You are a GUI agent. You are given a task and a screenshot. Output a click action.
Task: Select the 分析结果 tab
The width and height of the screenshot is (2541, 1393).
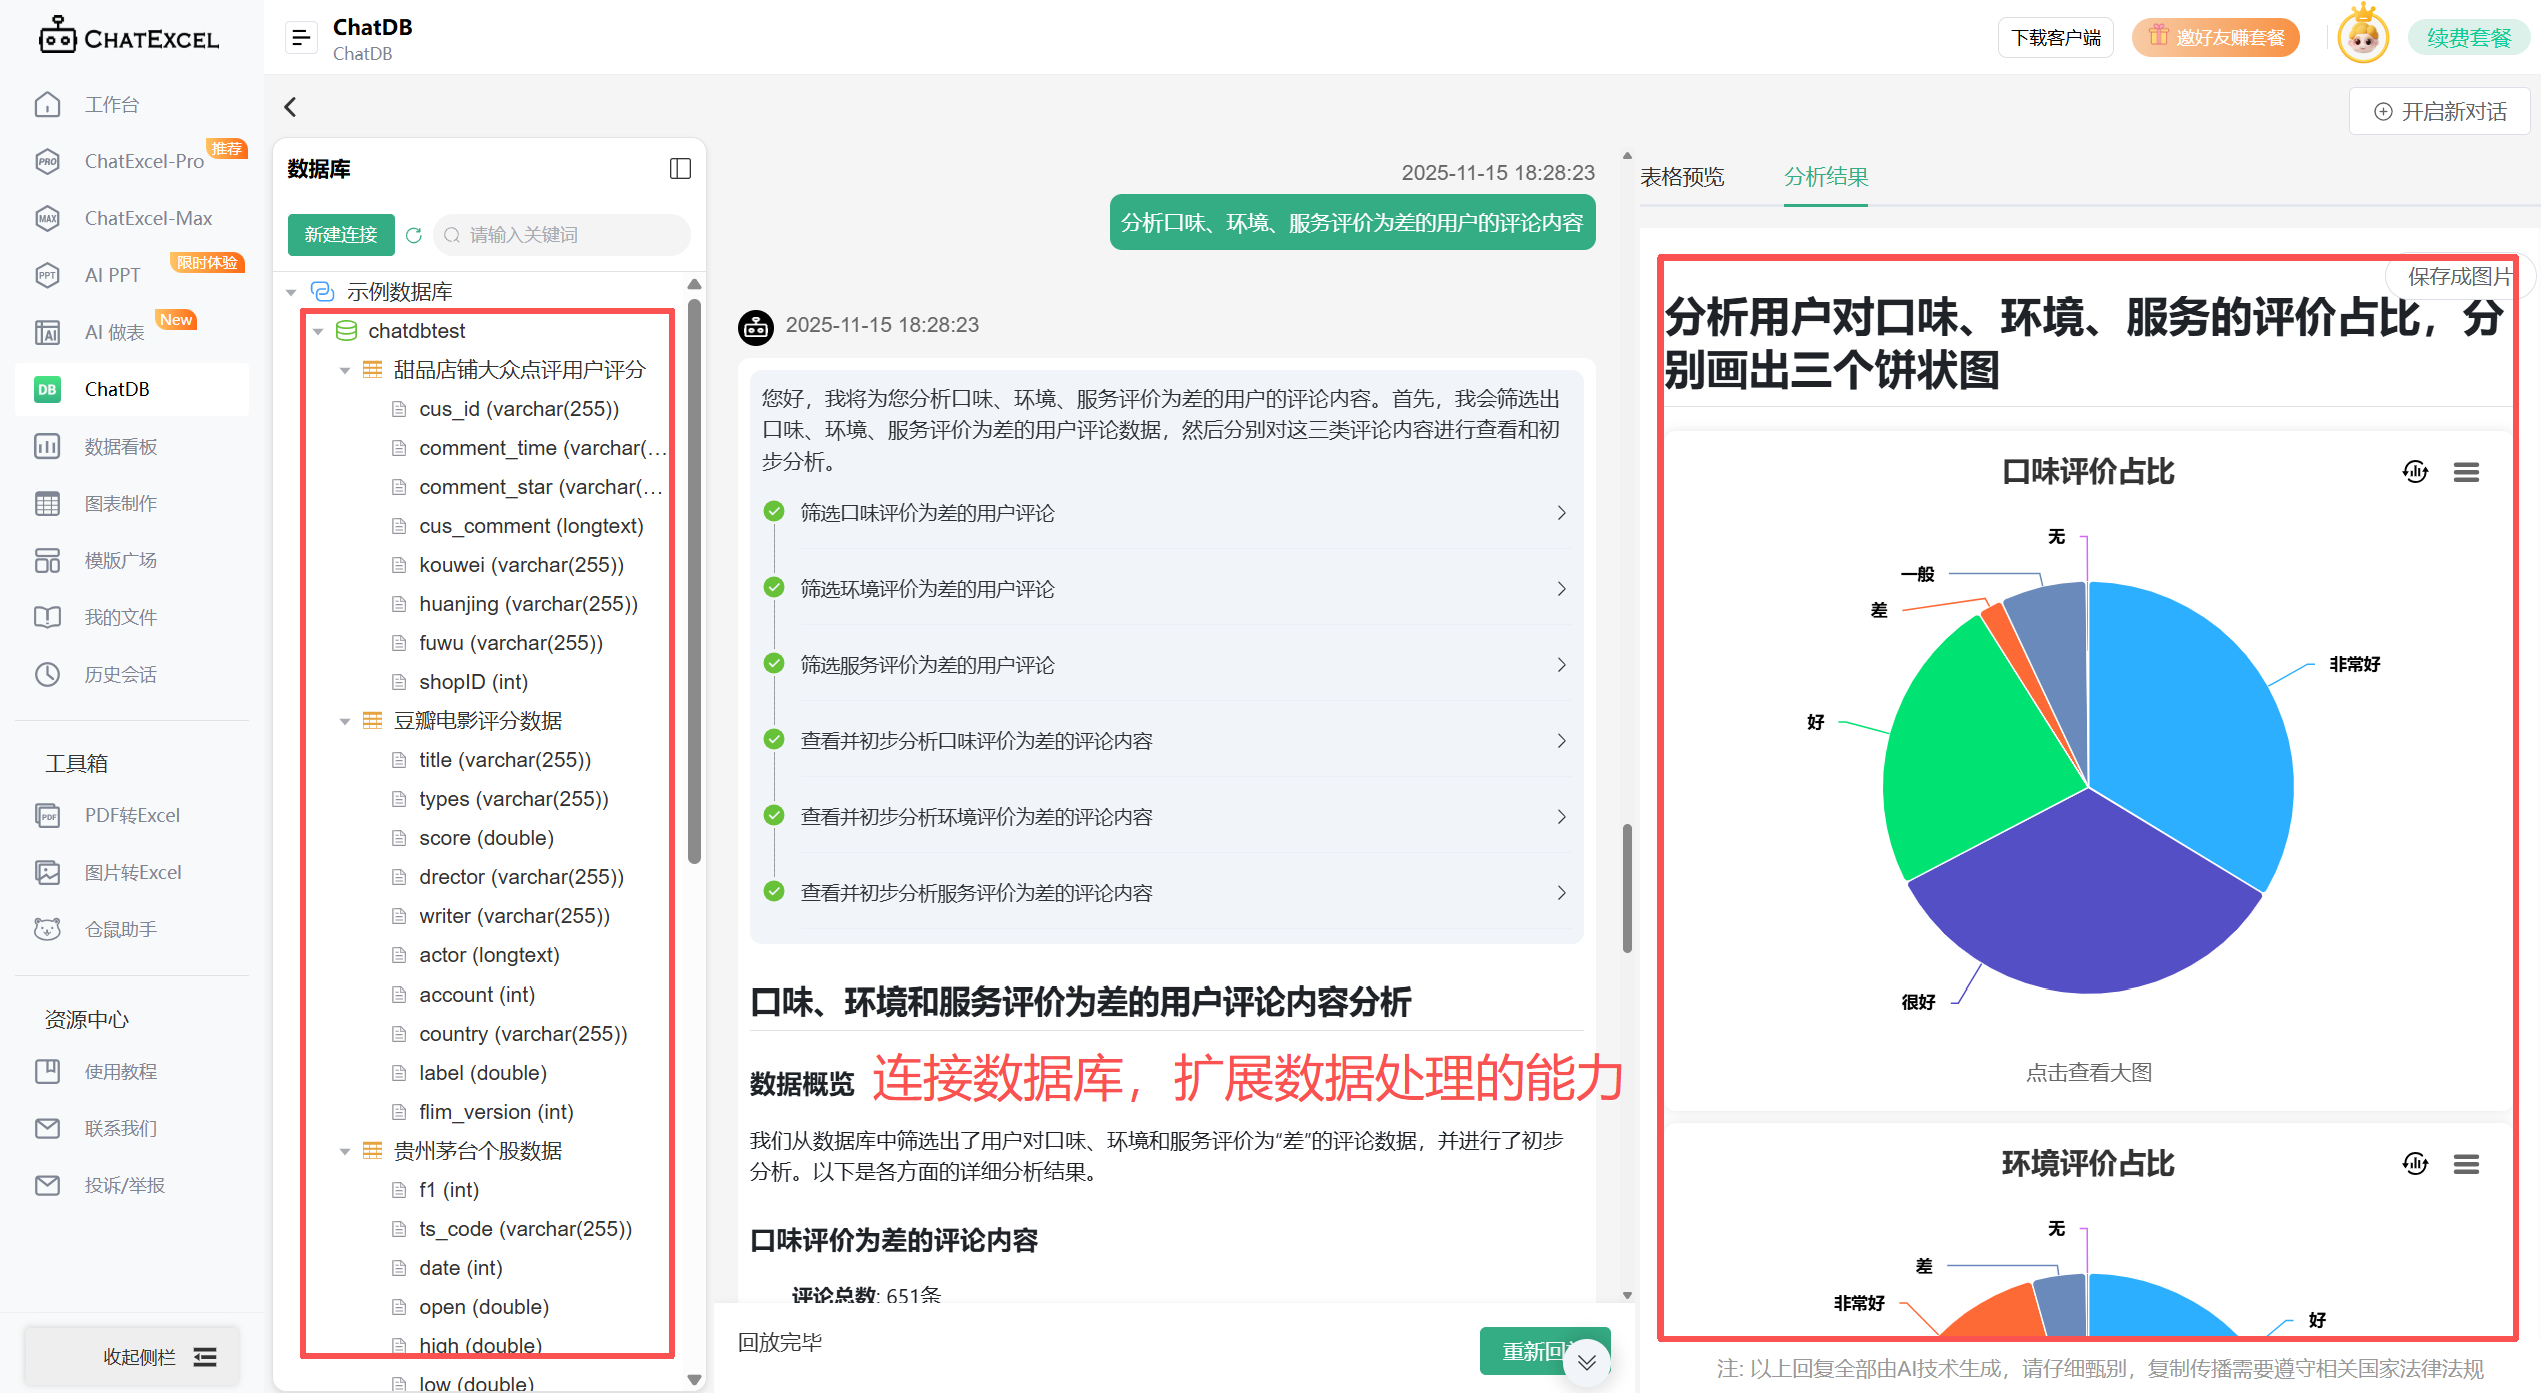pos(1825,177)
